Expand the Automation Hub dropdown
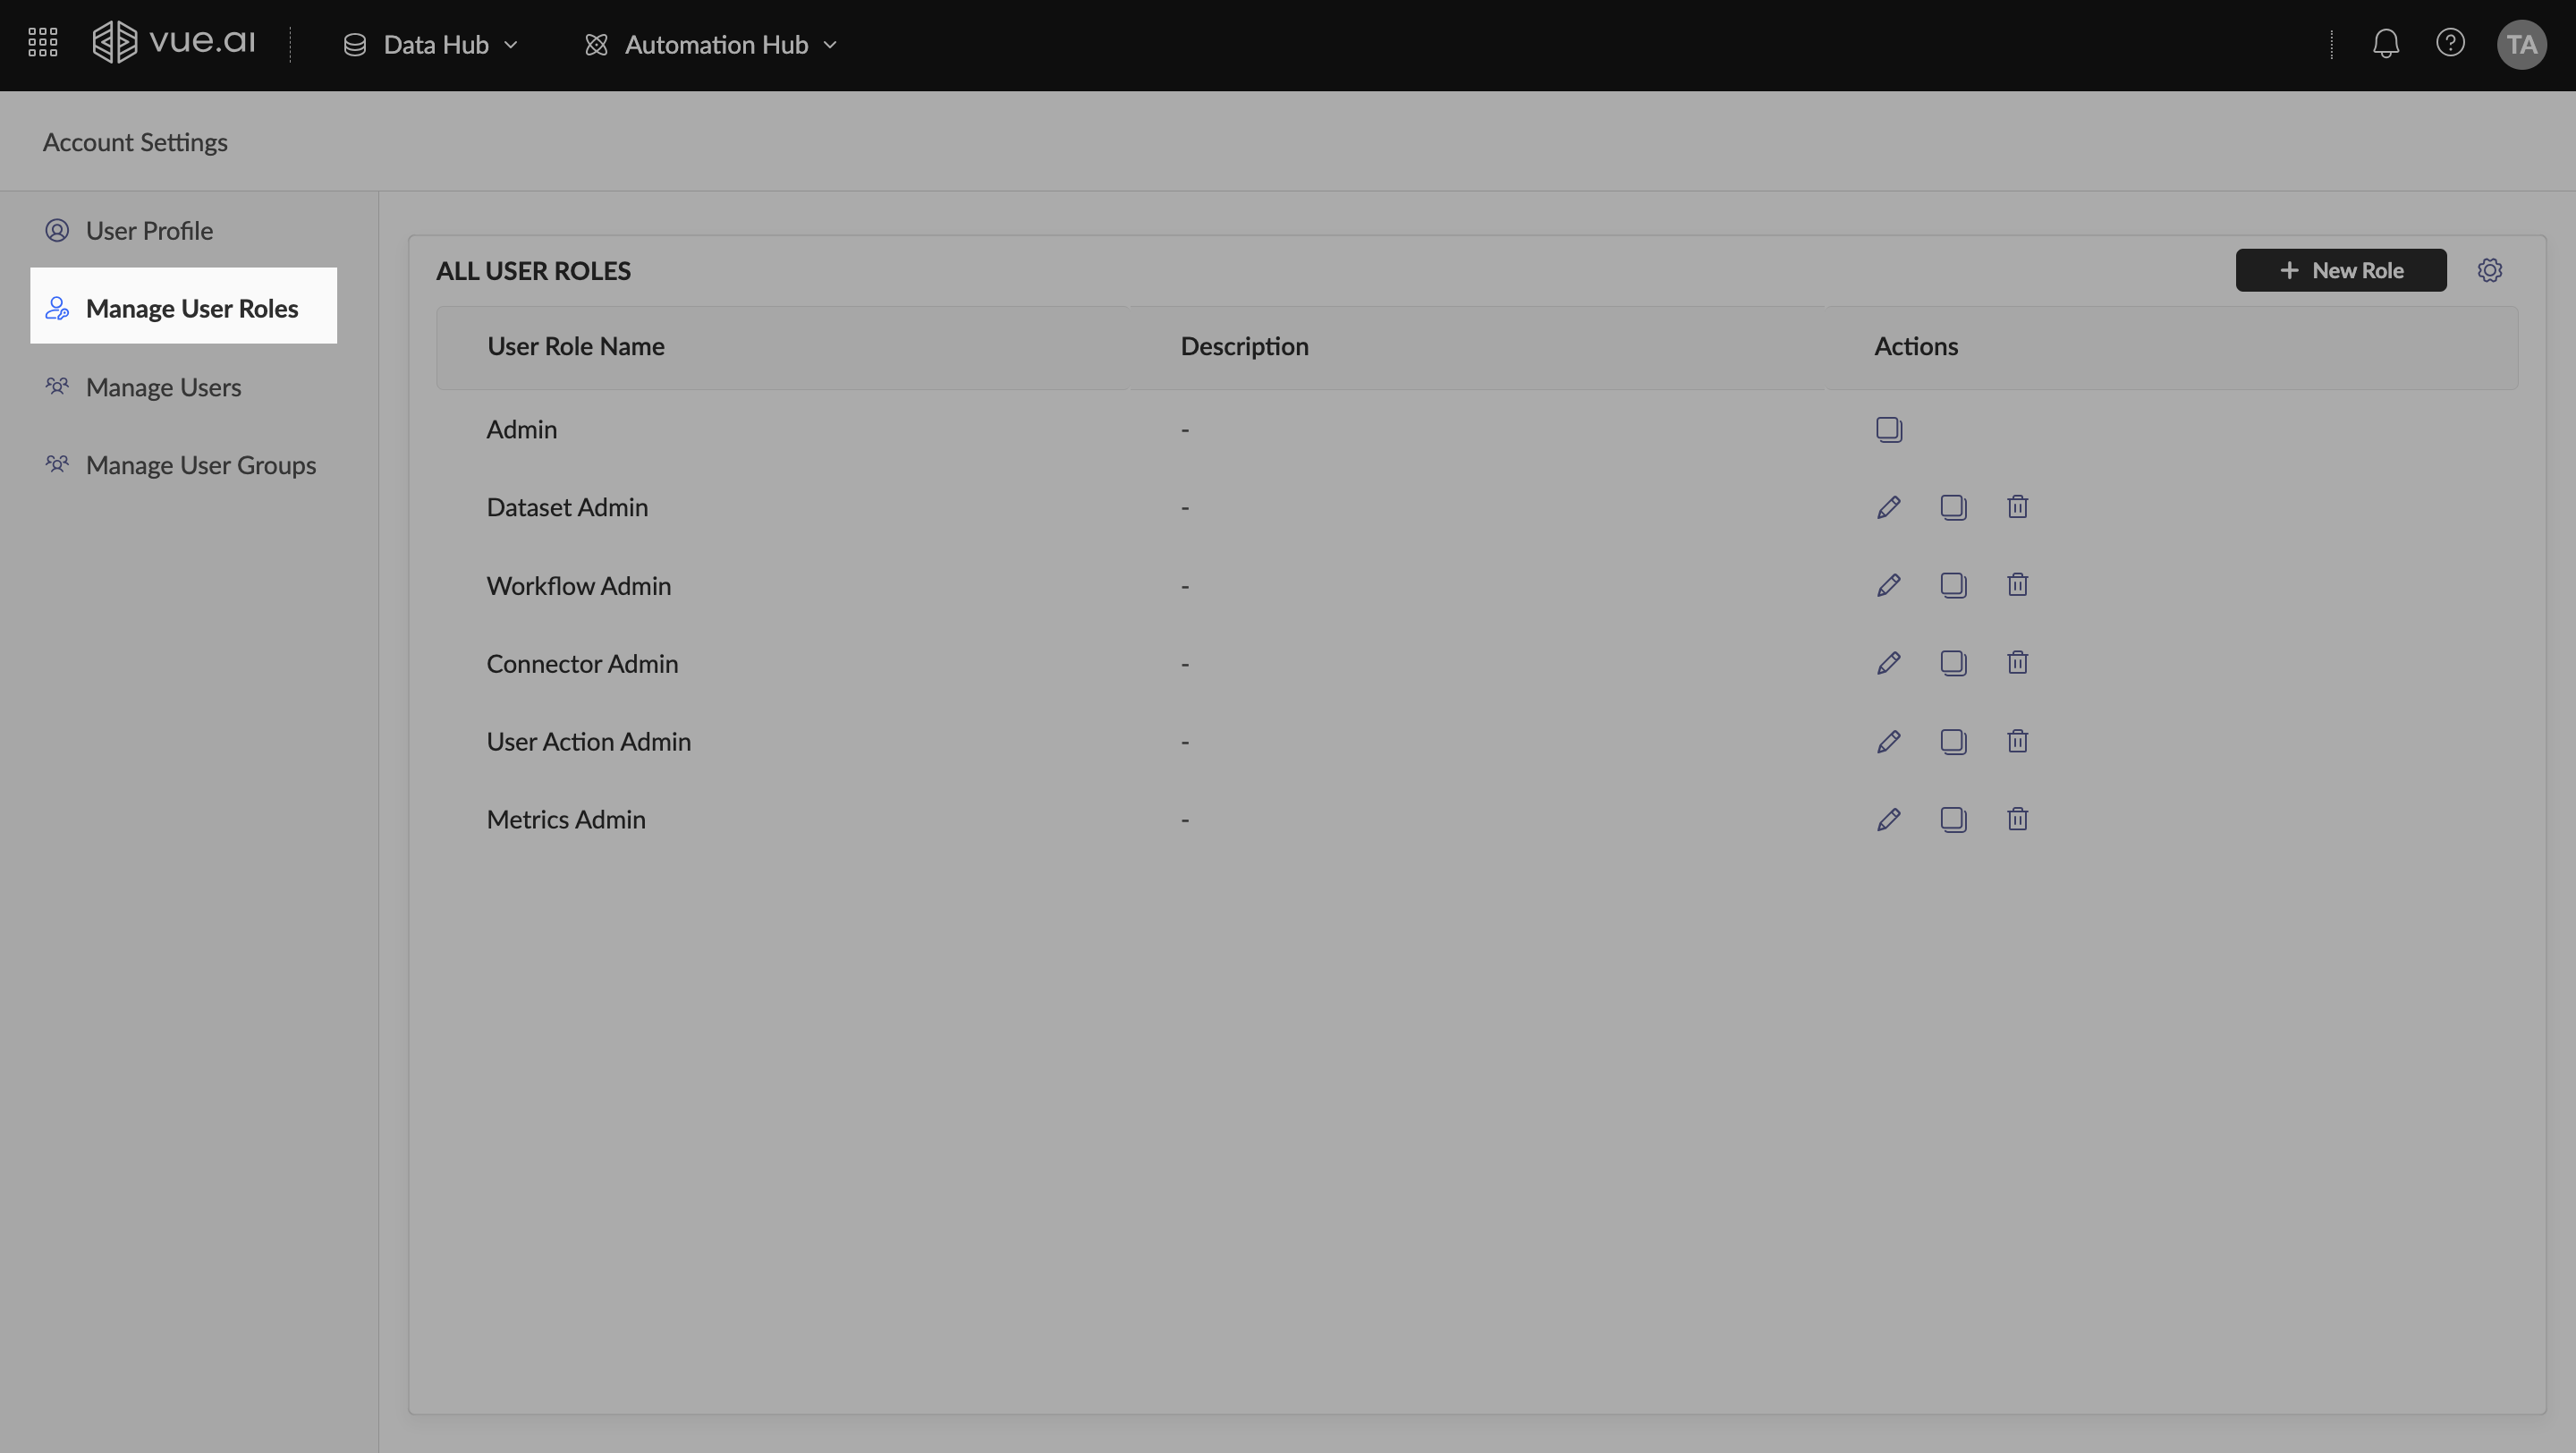The image size is (2576, 1453). point(711,45)
